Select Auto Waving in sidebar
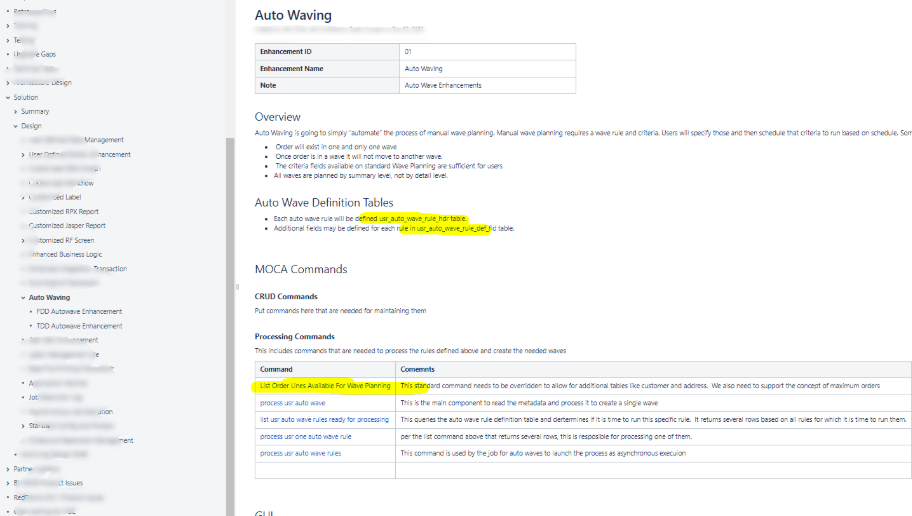Image resolution: width=912 pixels, height=516 pixels. 49,297
